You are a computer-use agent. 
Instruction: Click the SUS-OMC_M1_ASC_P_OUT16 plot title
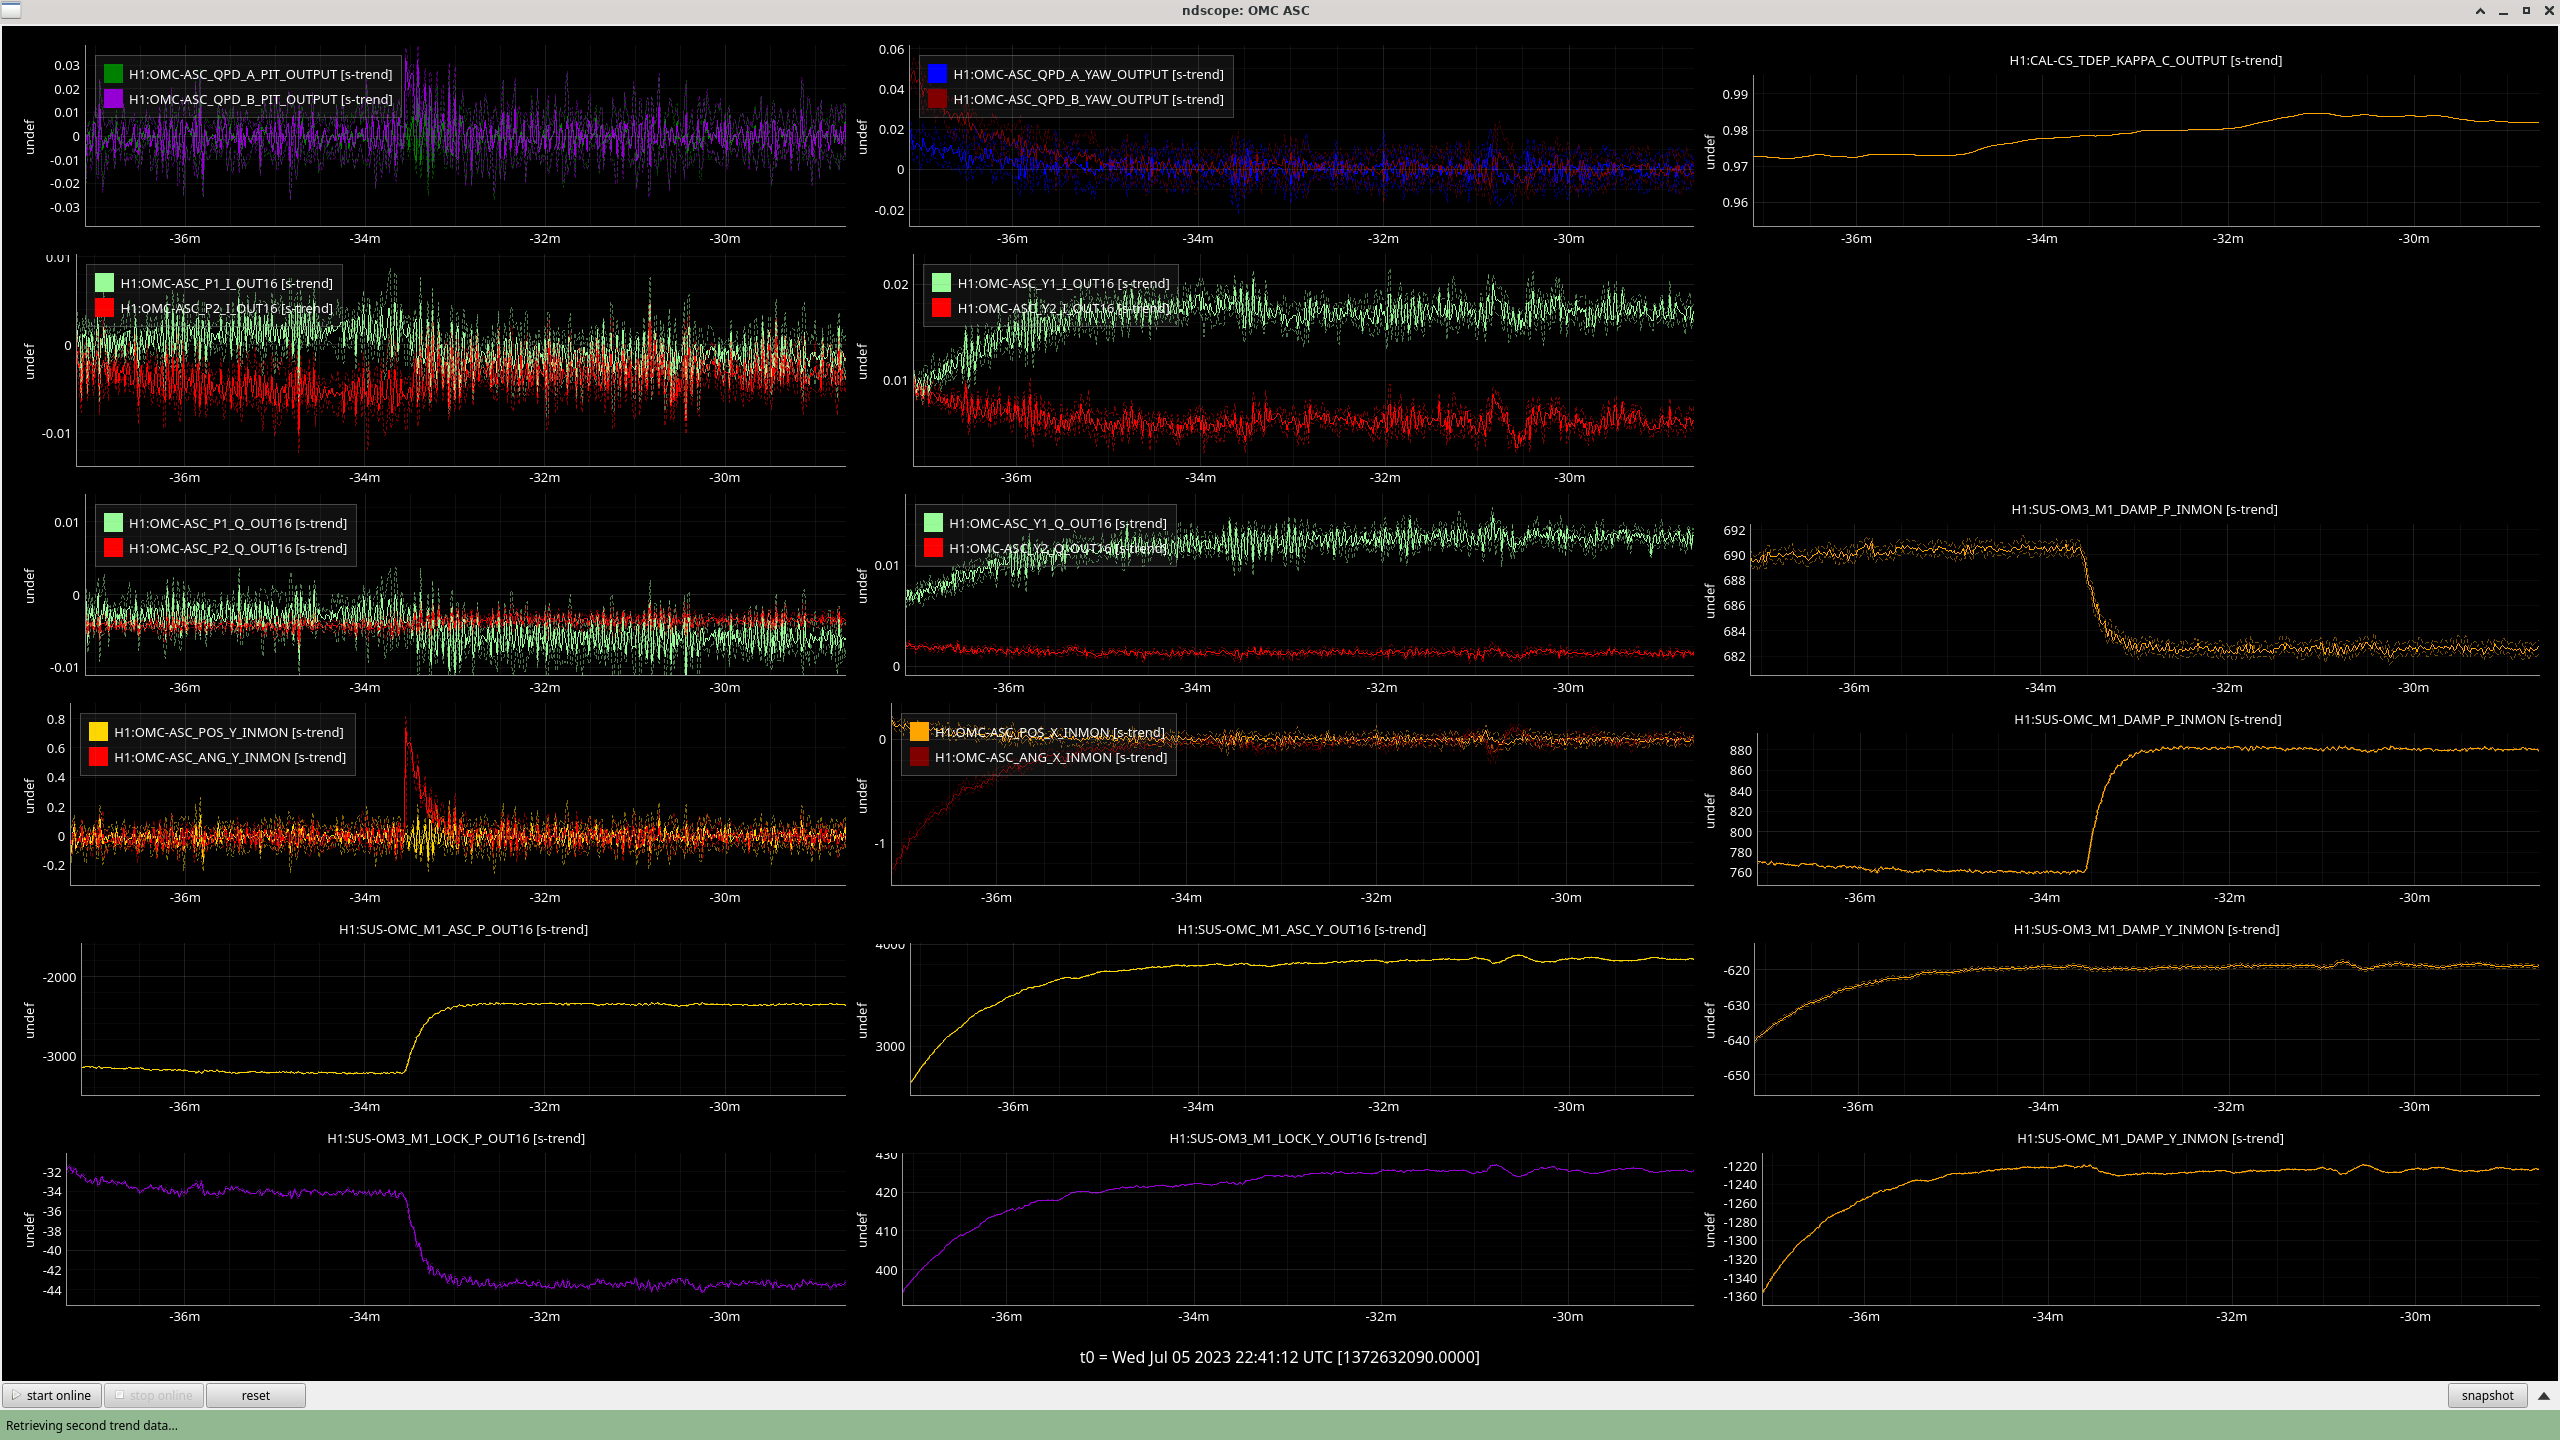463,929
